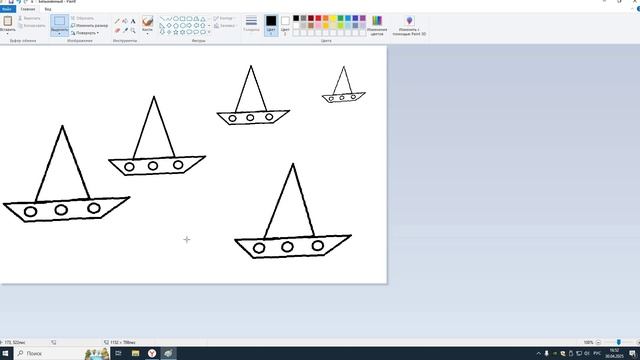Open the notification center icon
This screenshot has width=640, height=360.
[632, 353]
